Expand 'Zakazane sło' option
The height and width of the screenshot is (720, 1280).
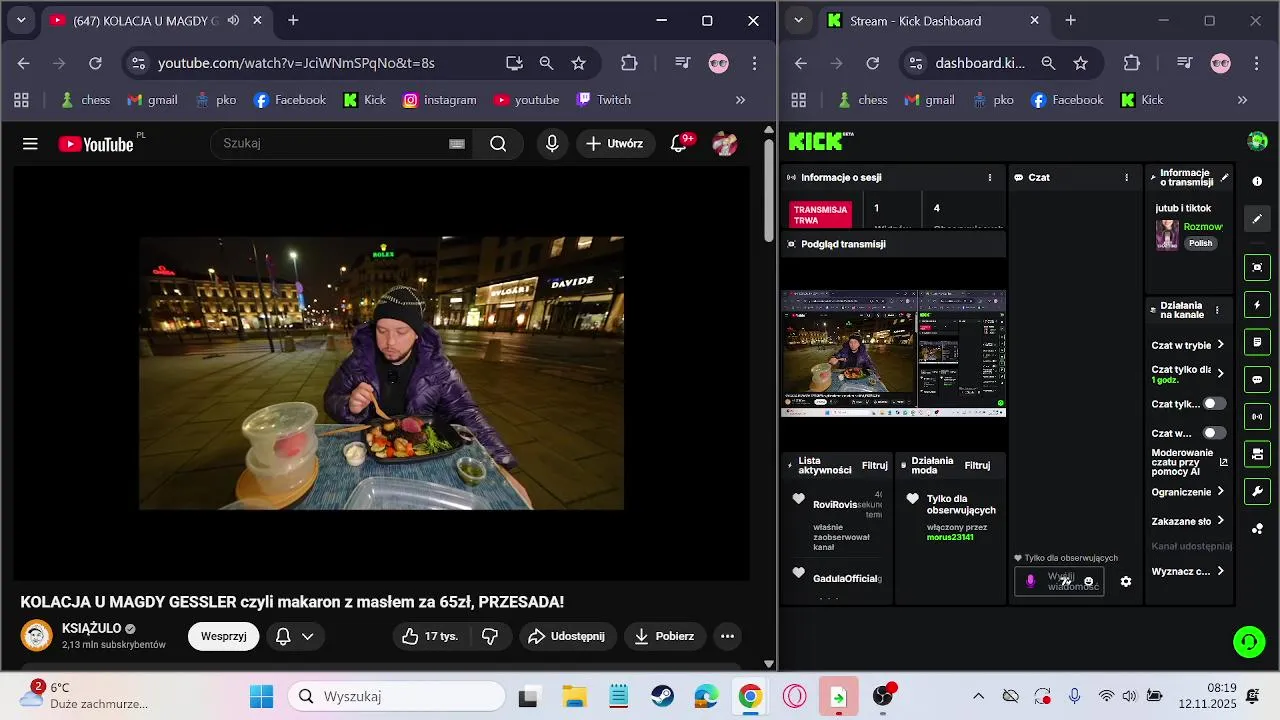pyautogui.click(x=1220, y=521)
